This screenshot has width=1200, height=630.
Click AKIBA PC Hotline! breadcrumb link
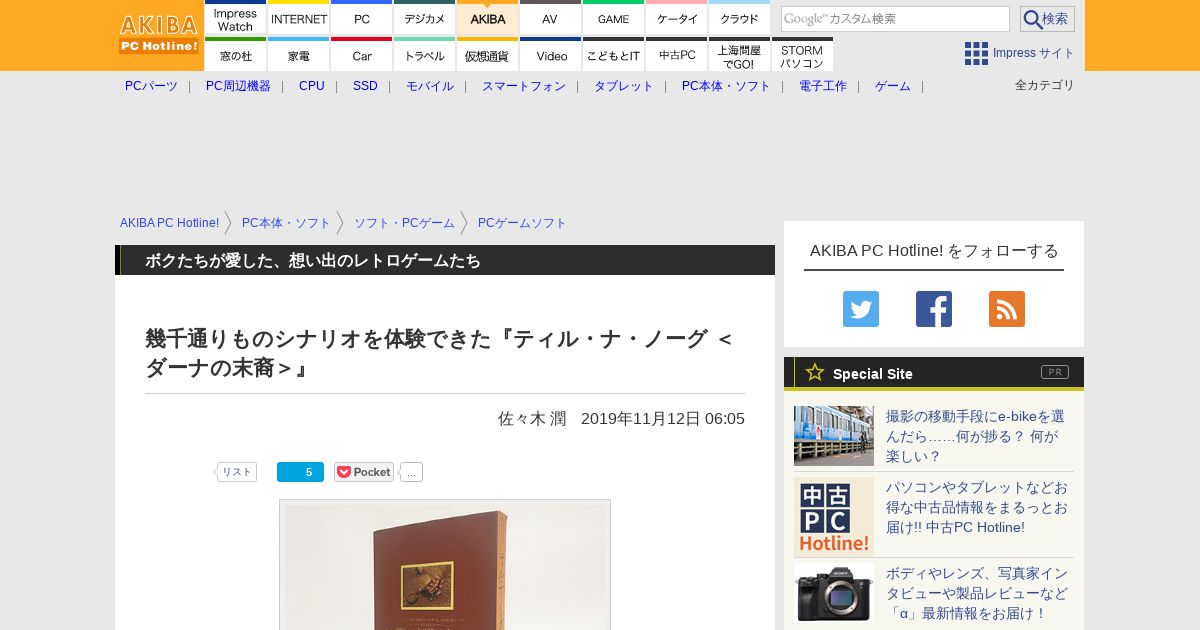point(169,223)
